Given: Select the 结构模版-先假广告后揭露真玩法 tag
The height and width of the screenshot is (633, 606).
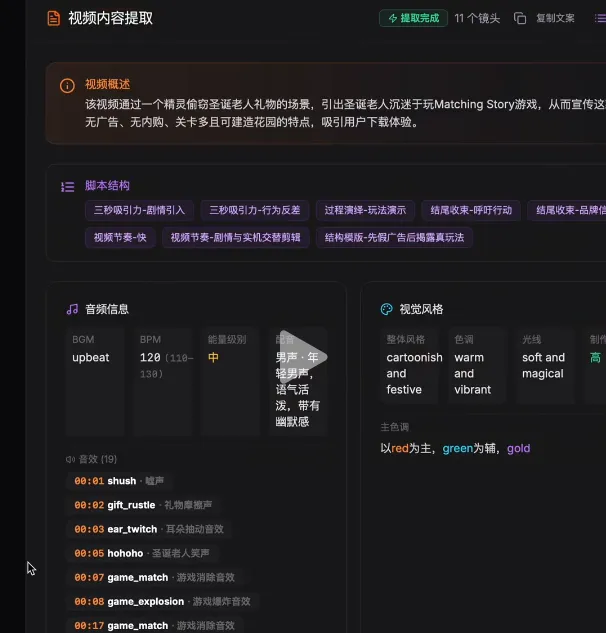Looking at the screenshot, I should point(394,237).
